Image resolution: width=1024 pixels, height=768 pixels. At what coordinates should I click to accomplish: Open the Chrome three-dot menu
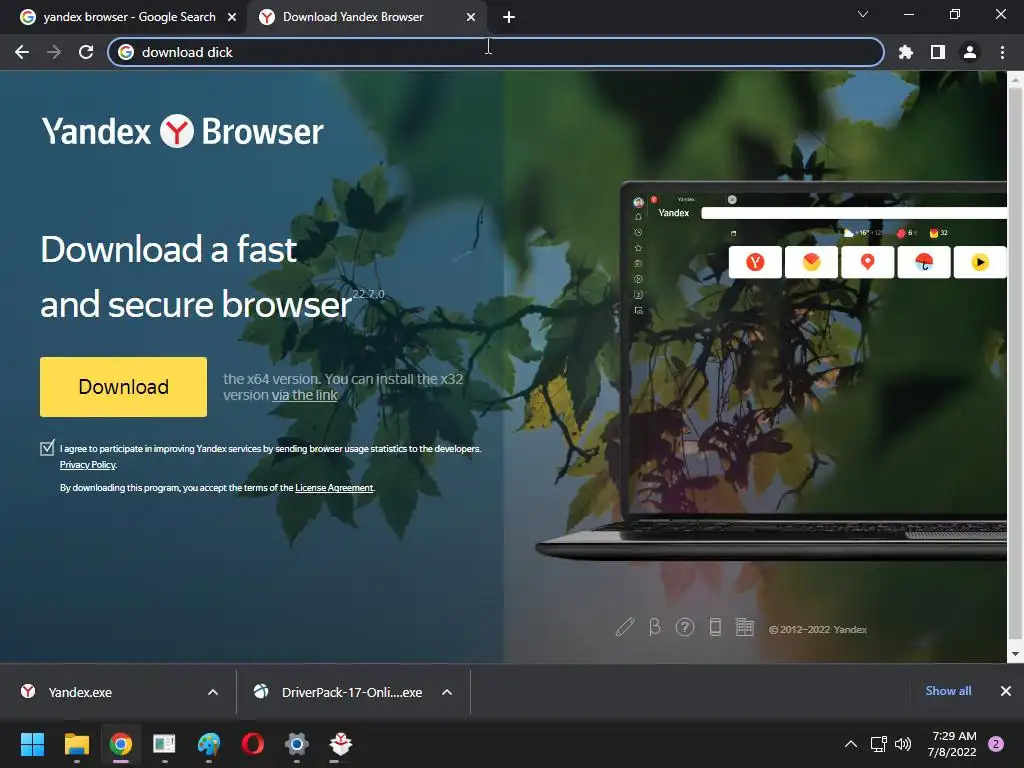[x=1002, y=52]
